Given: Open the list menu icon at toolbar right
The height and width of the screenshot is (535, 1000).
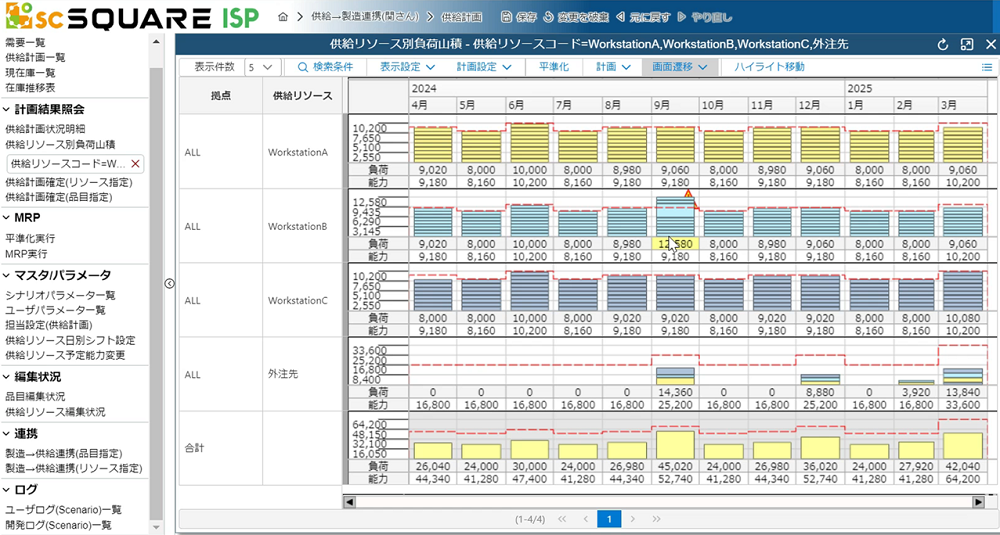Looking at the screenshot, I should pos(987,67).
